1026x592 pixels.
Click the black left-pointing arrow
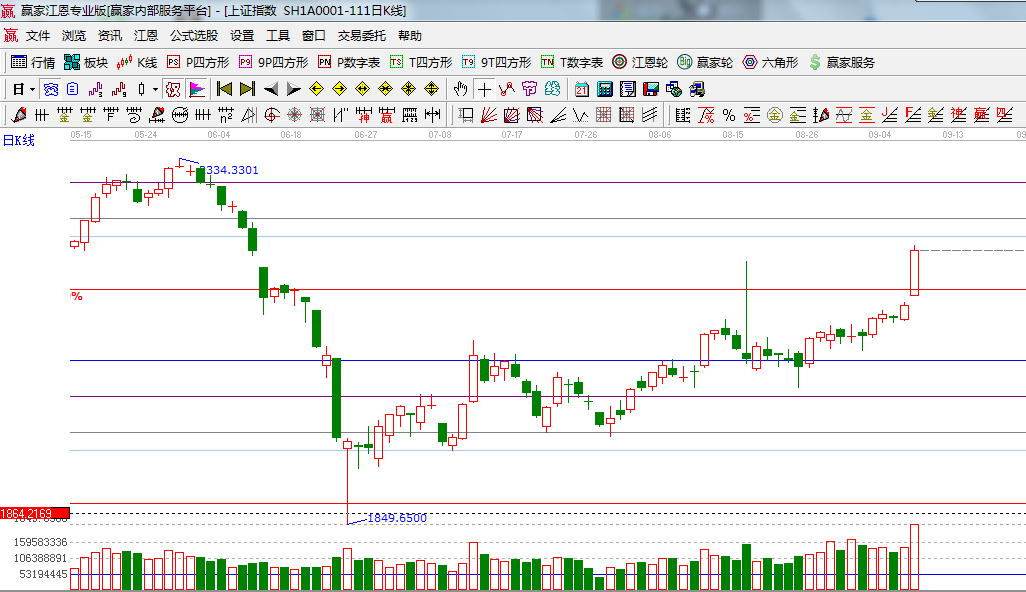(x=270, y=89)
